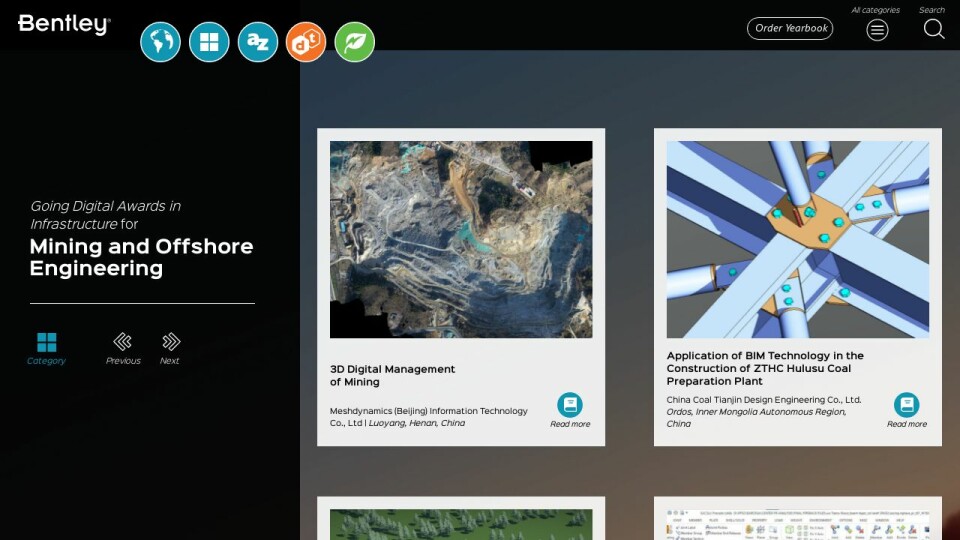Open the partially visible forest terrain thumbnail
Viewport: 960px width, 540px height.
(x=461, y=524)
